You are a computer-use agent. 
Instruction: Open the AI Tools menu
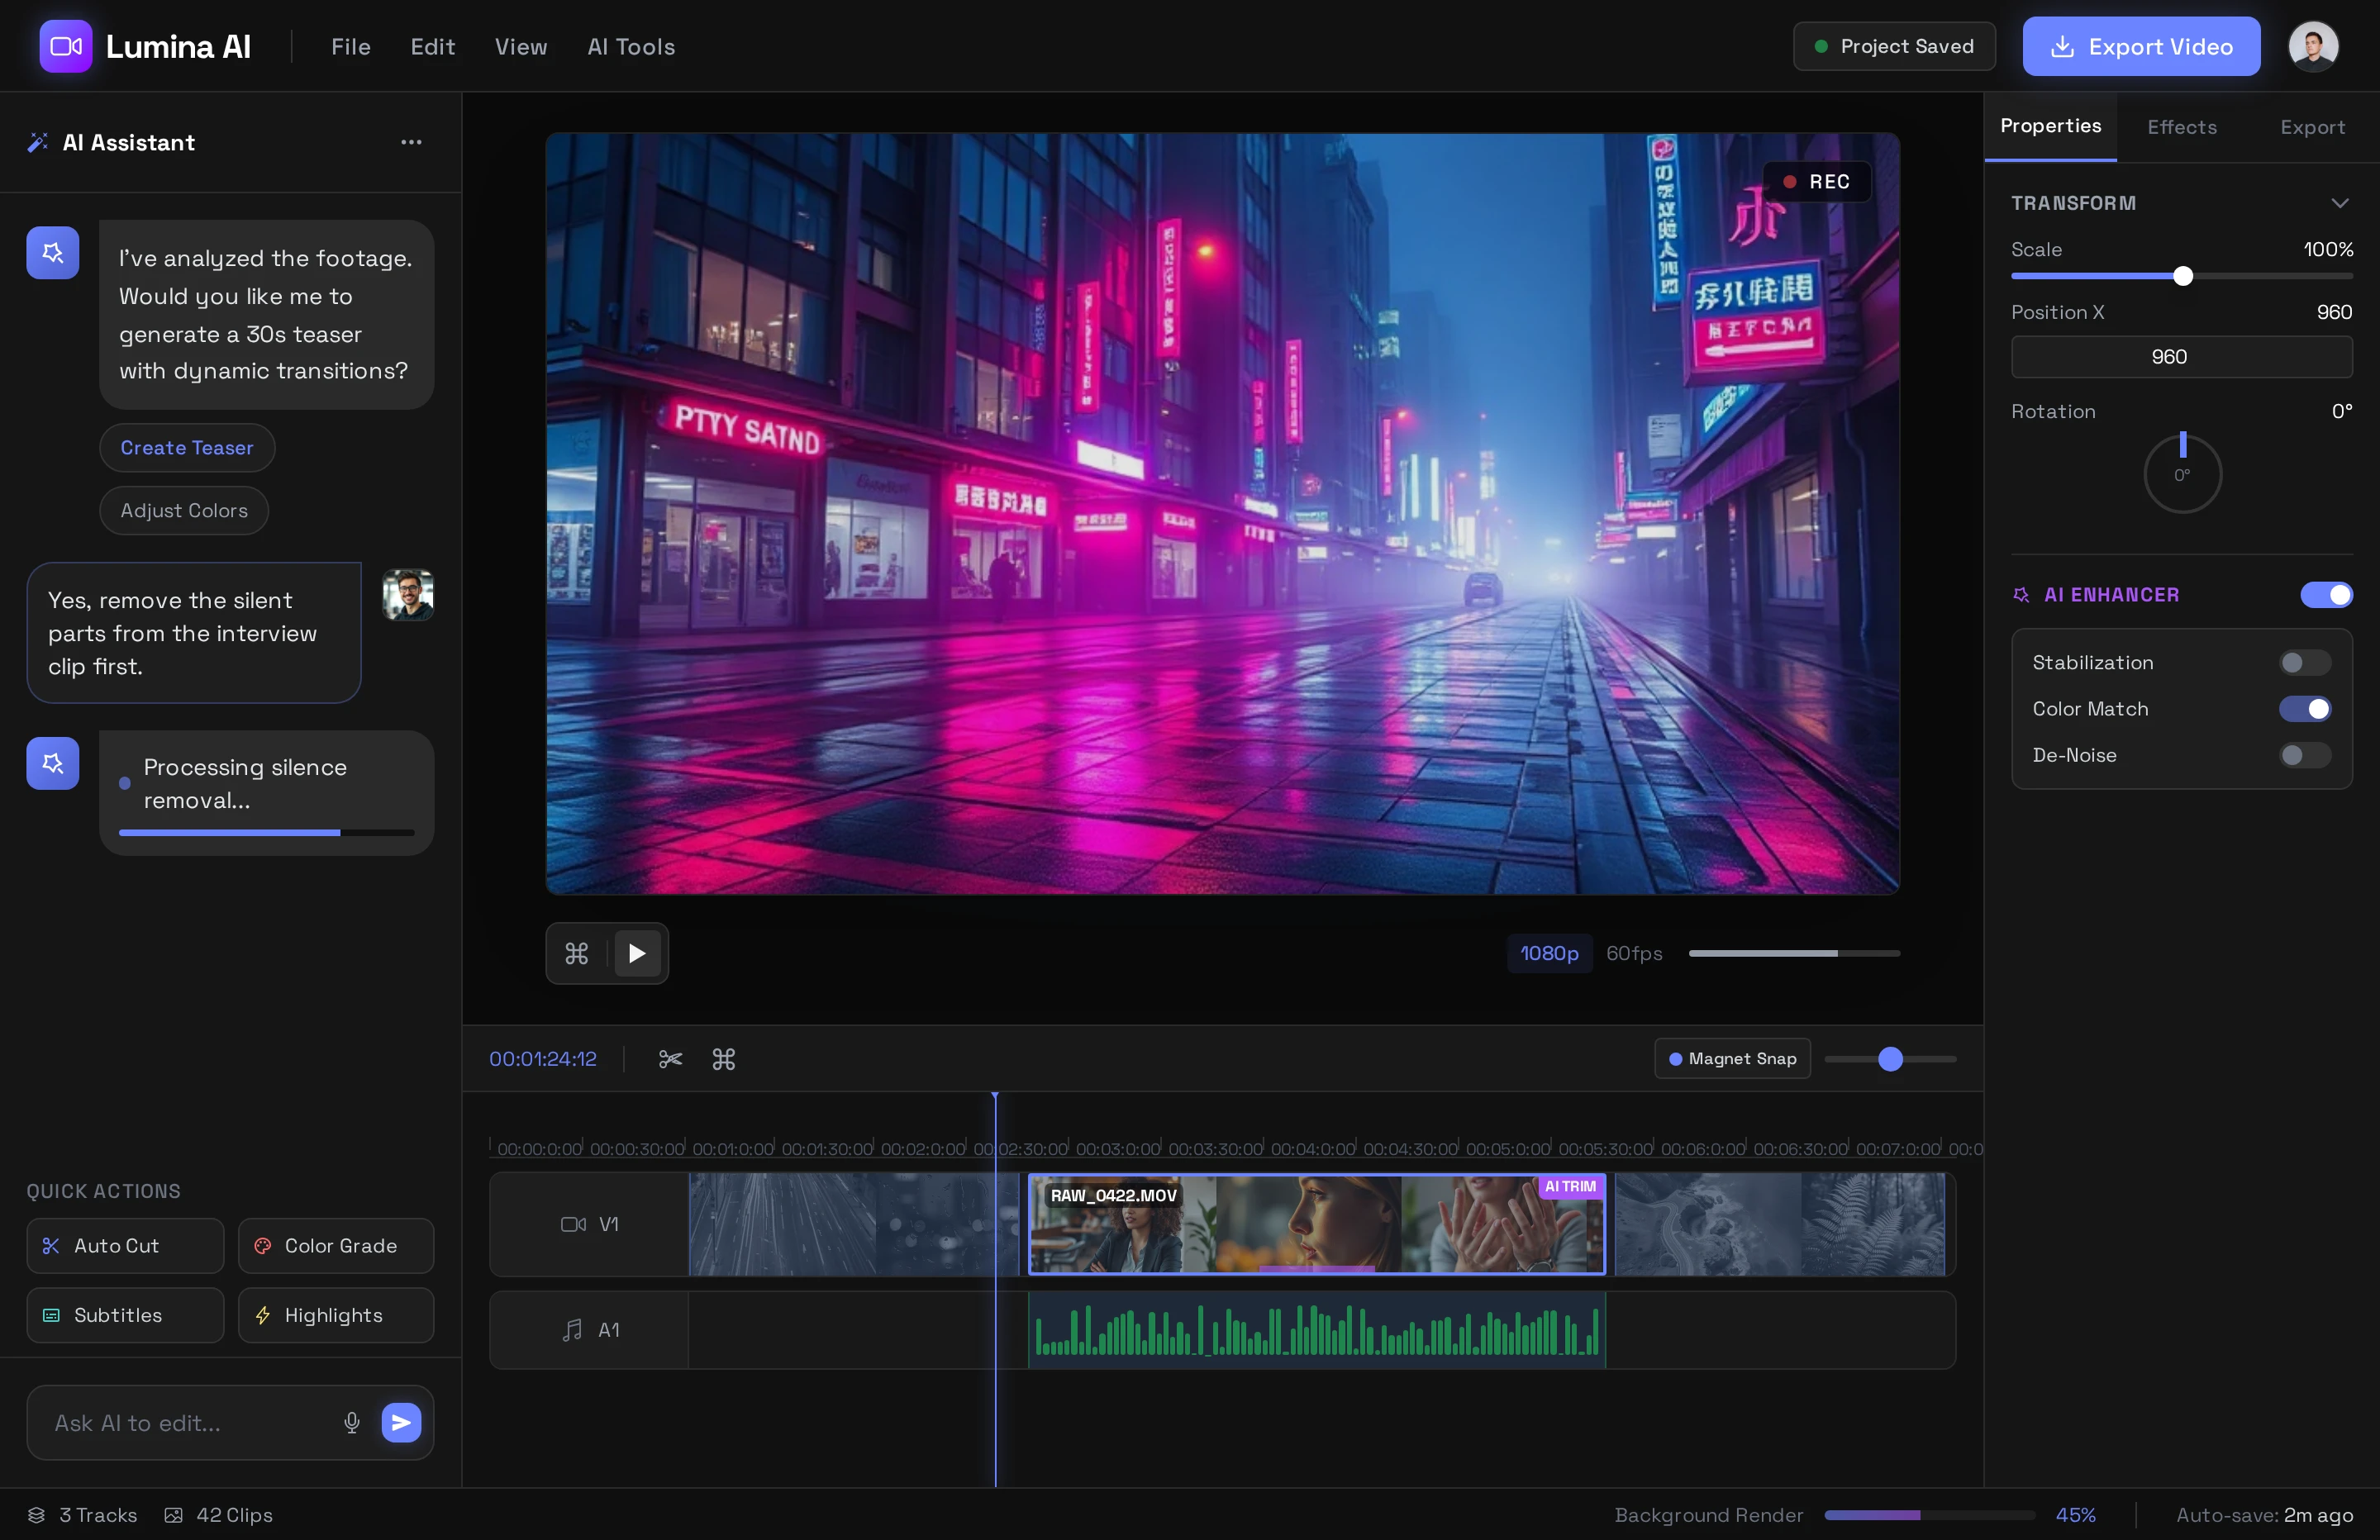point(631,47)
